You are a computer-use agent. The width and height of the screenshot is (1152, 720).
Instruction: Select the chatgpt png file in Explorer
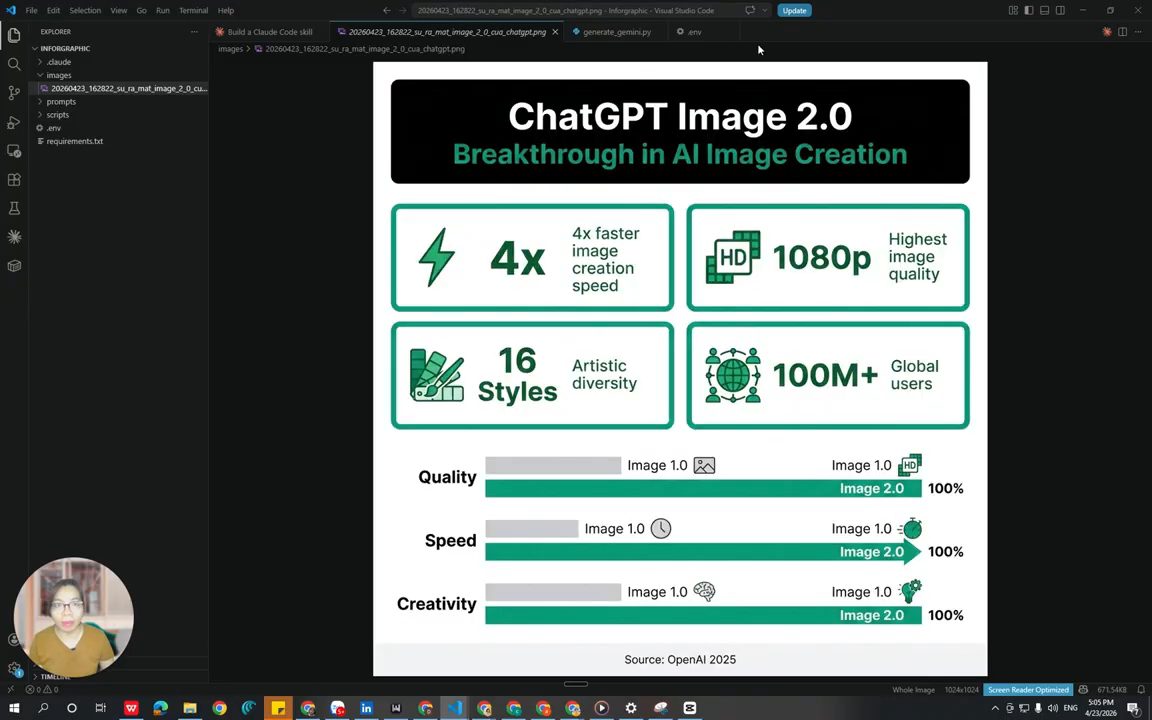pyautogui.click(x=119, y=88)
